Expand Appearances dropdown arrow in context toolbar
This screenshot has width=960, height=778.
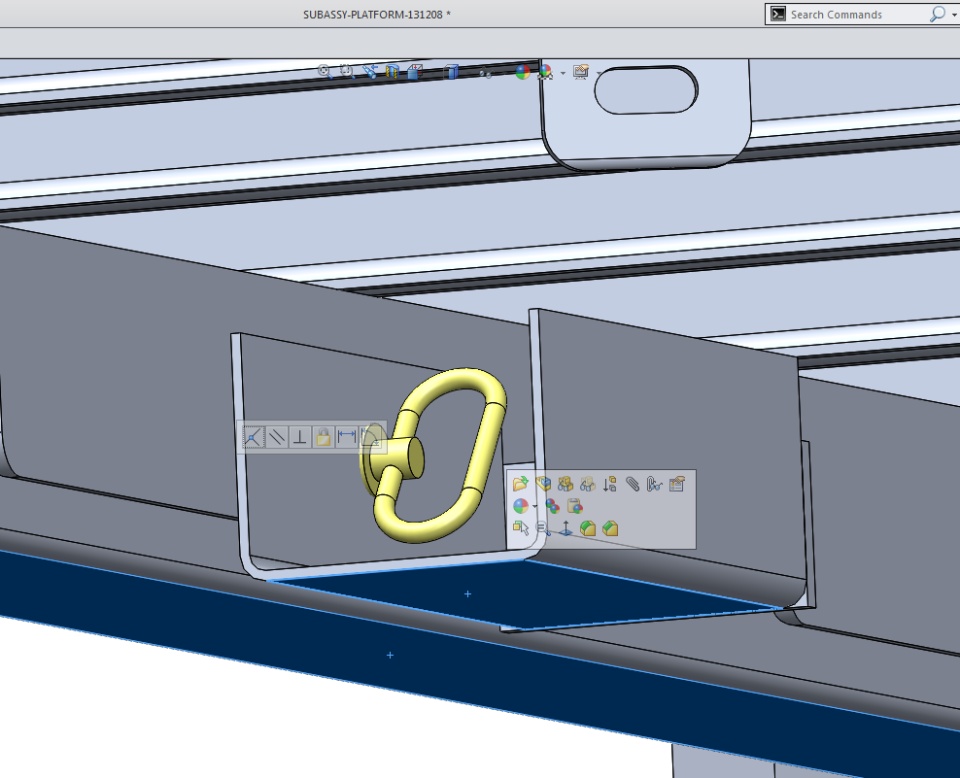(535, 507)
